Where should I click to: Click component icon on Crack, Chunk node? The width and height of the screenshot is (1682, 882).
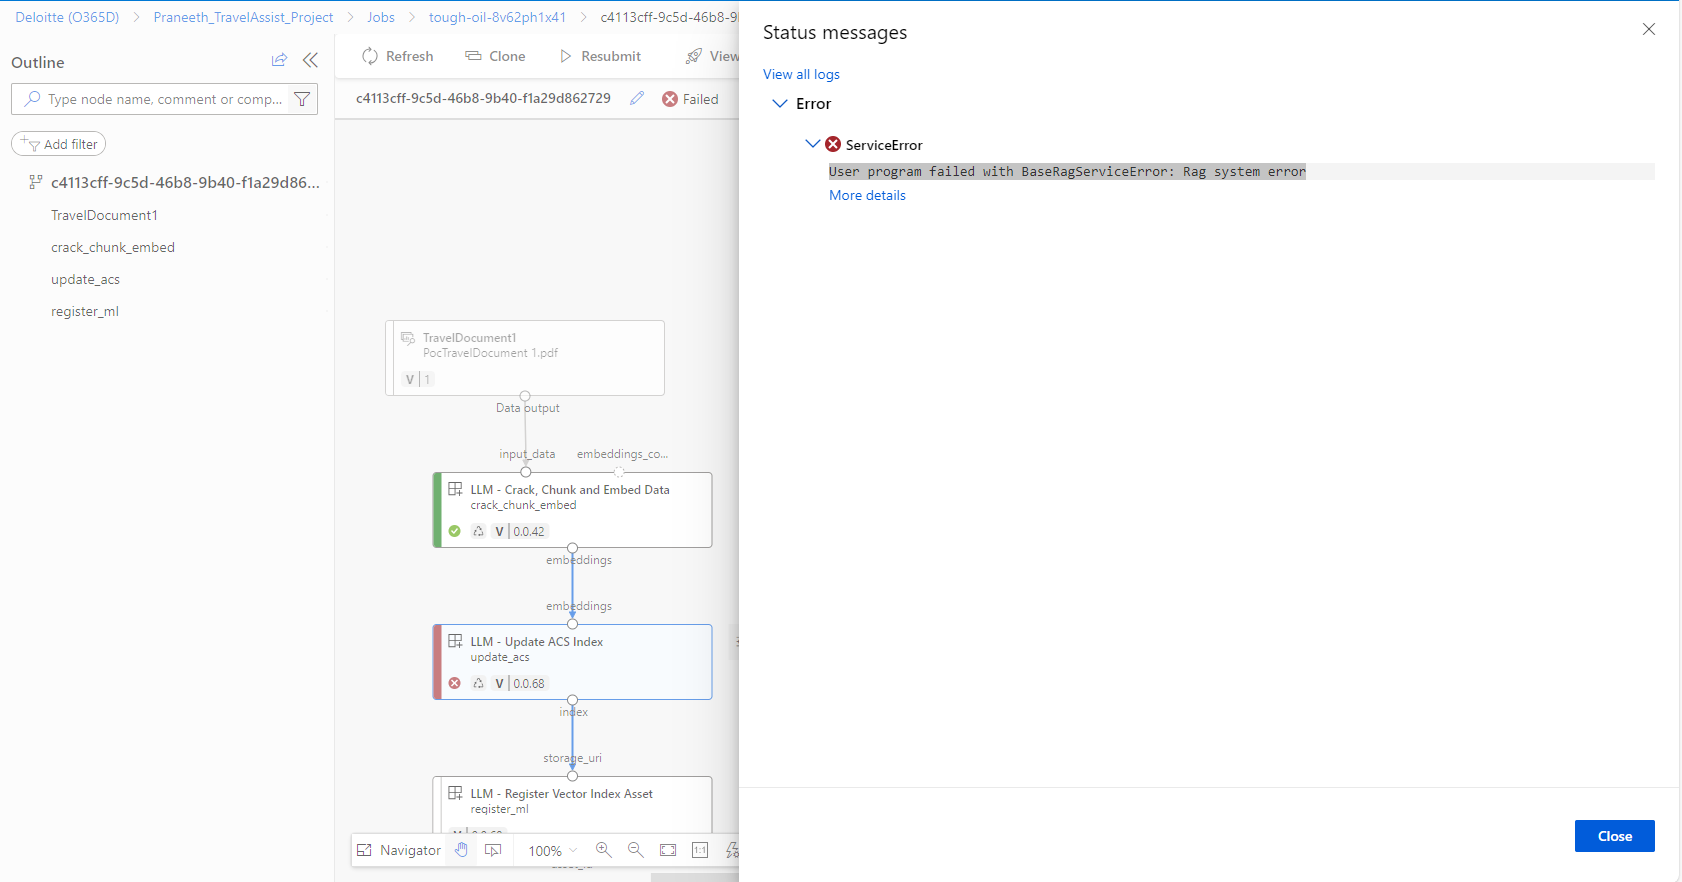[x=455, y=489]
